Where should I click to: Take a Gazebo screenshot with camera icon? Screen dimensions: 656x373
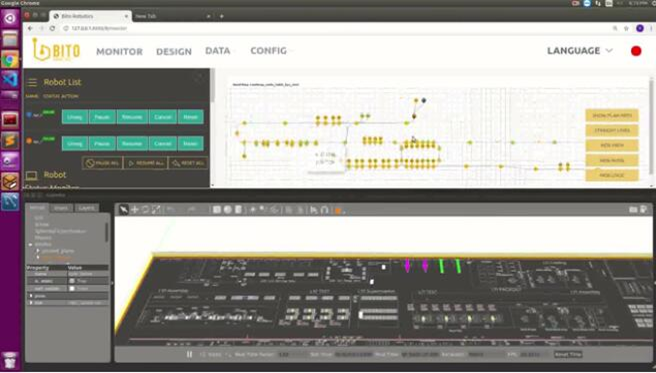tap(633, 209)
